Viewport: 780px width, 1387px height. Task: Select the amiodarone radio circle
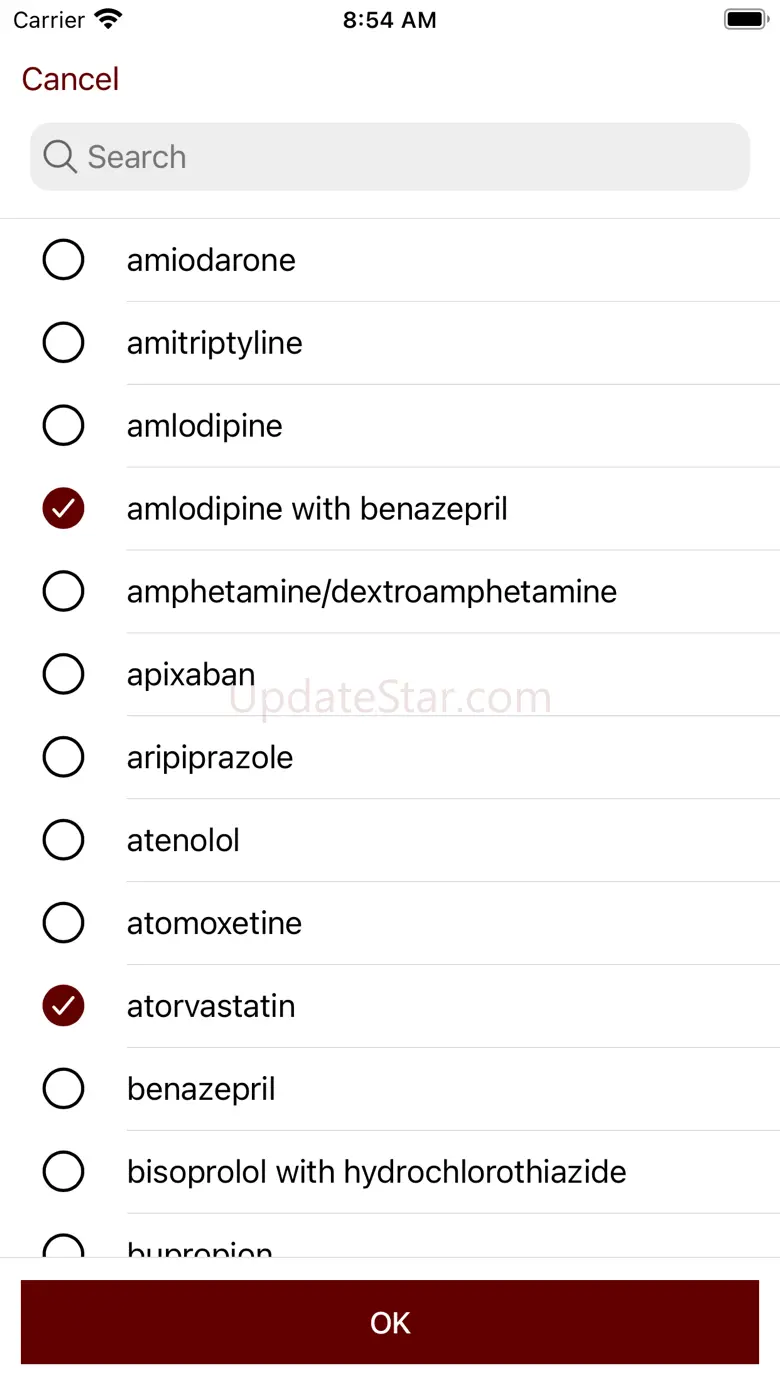coord(63,260)
